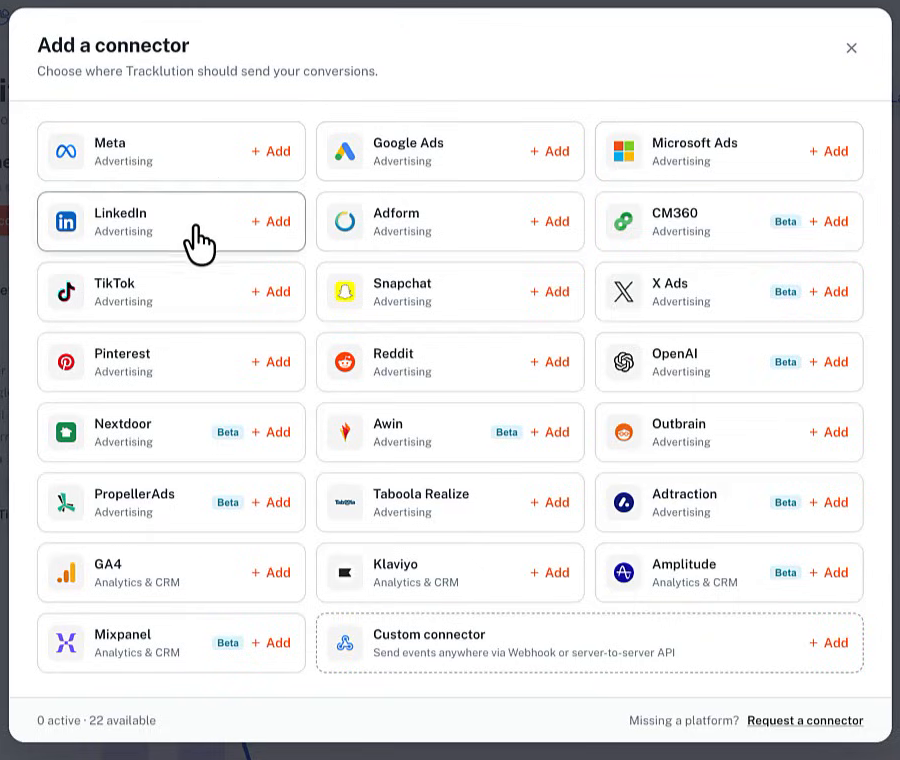Add the Outbrain connector
900x760 pixels.
[x=829, y=432]
